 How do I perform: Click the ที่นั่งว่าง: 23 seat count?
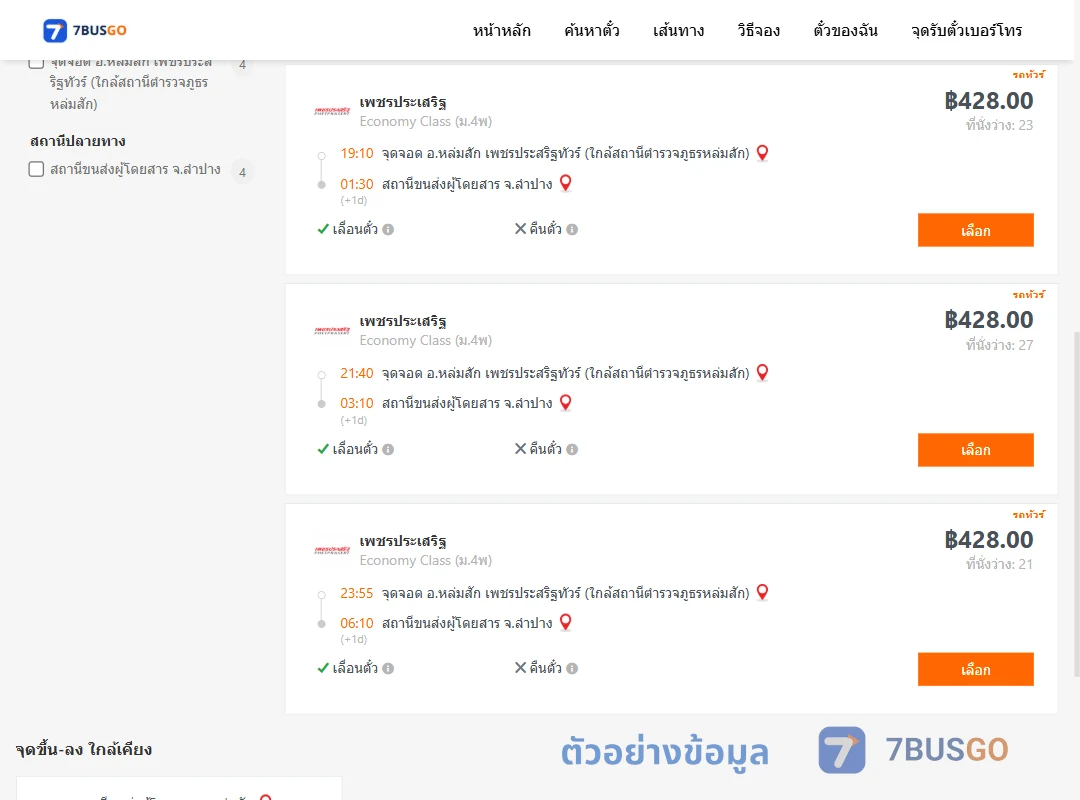pyautogui.click(x=999, y=125)
